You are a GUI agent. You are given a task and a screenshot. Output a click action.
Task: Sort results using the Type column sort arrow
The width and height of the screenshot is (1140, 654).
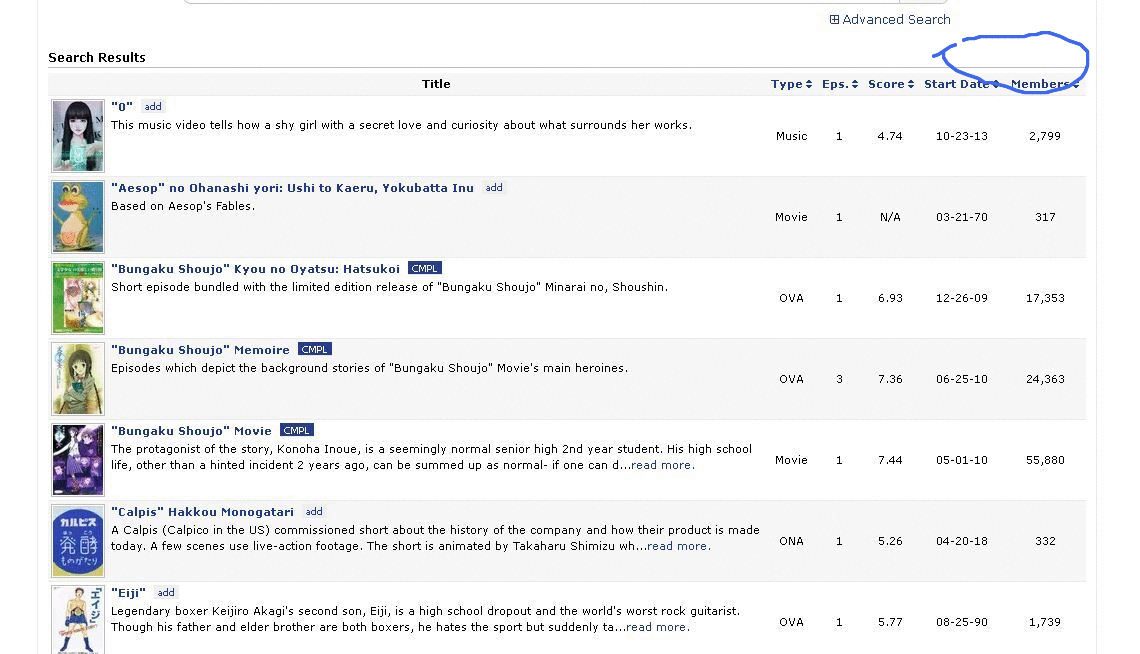809,84
